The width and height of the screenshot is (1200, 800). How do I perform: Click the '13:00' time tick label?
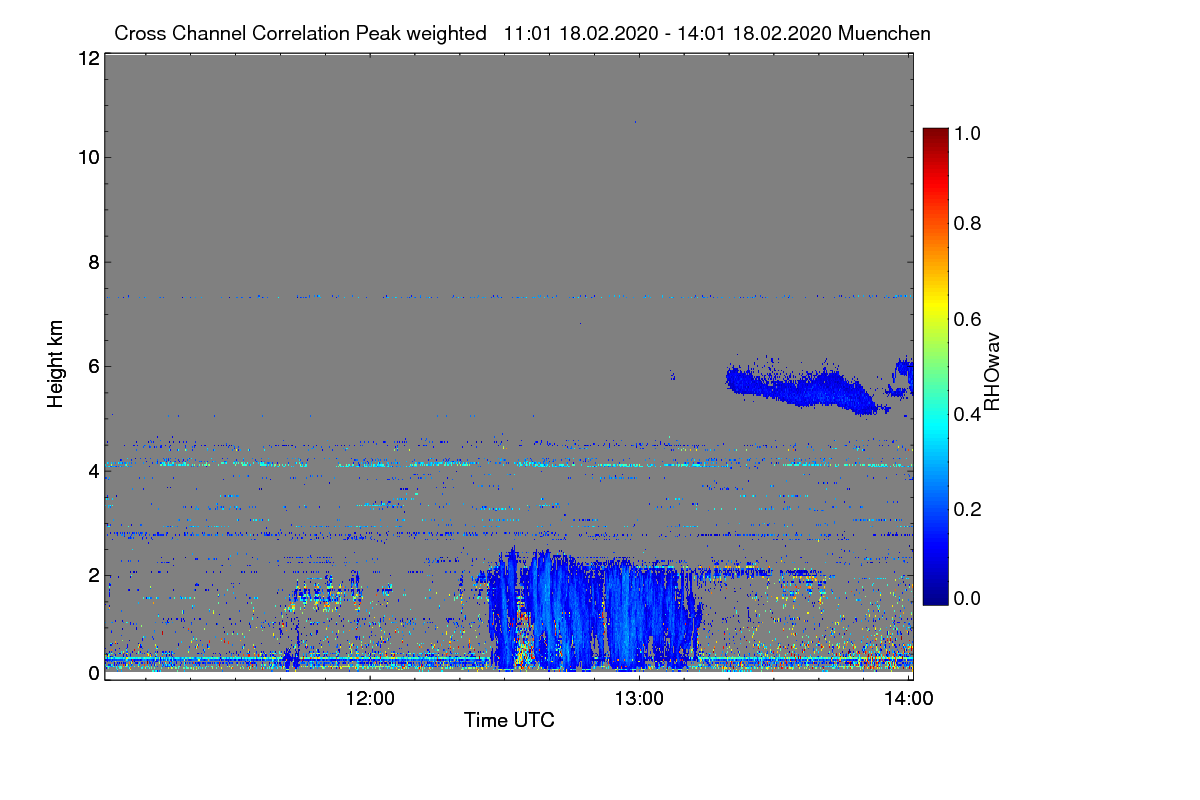(x=640, y=698)
